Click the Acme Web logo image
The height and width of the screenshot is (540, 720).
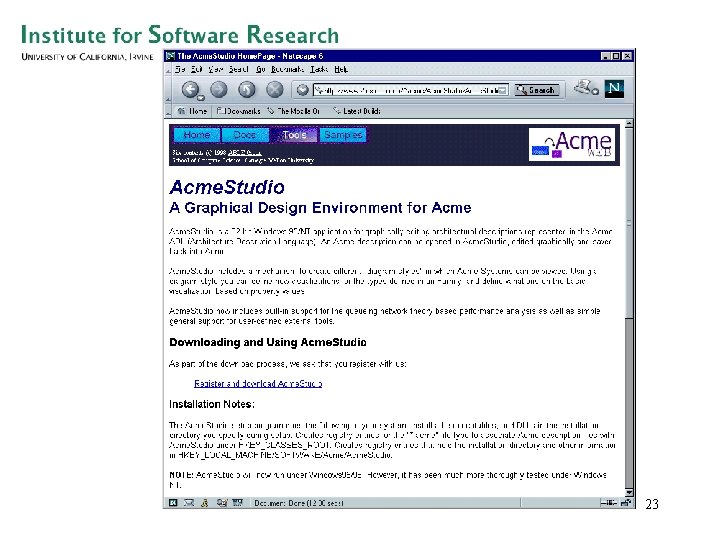pos(572,144)
